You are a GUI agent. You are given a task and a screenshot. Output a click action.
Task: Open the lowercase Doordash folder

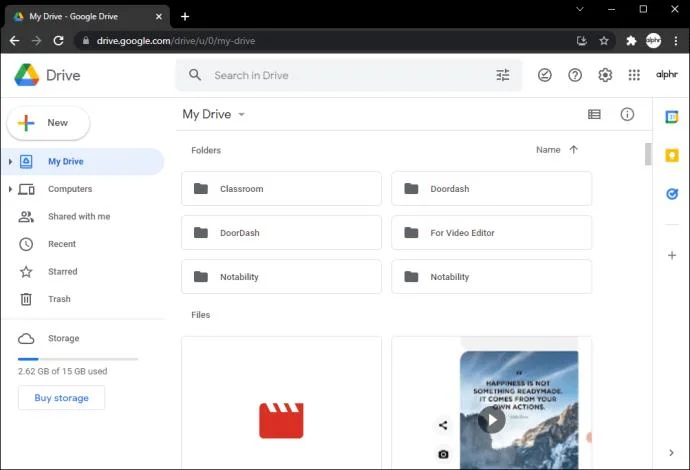(x=492, y=189)
